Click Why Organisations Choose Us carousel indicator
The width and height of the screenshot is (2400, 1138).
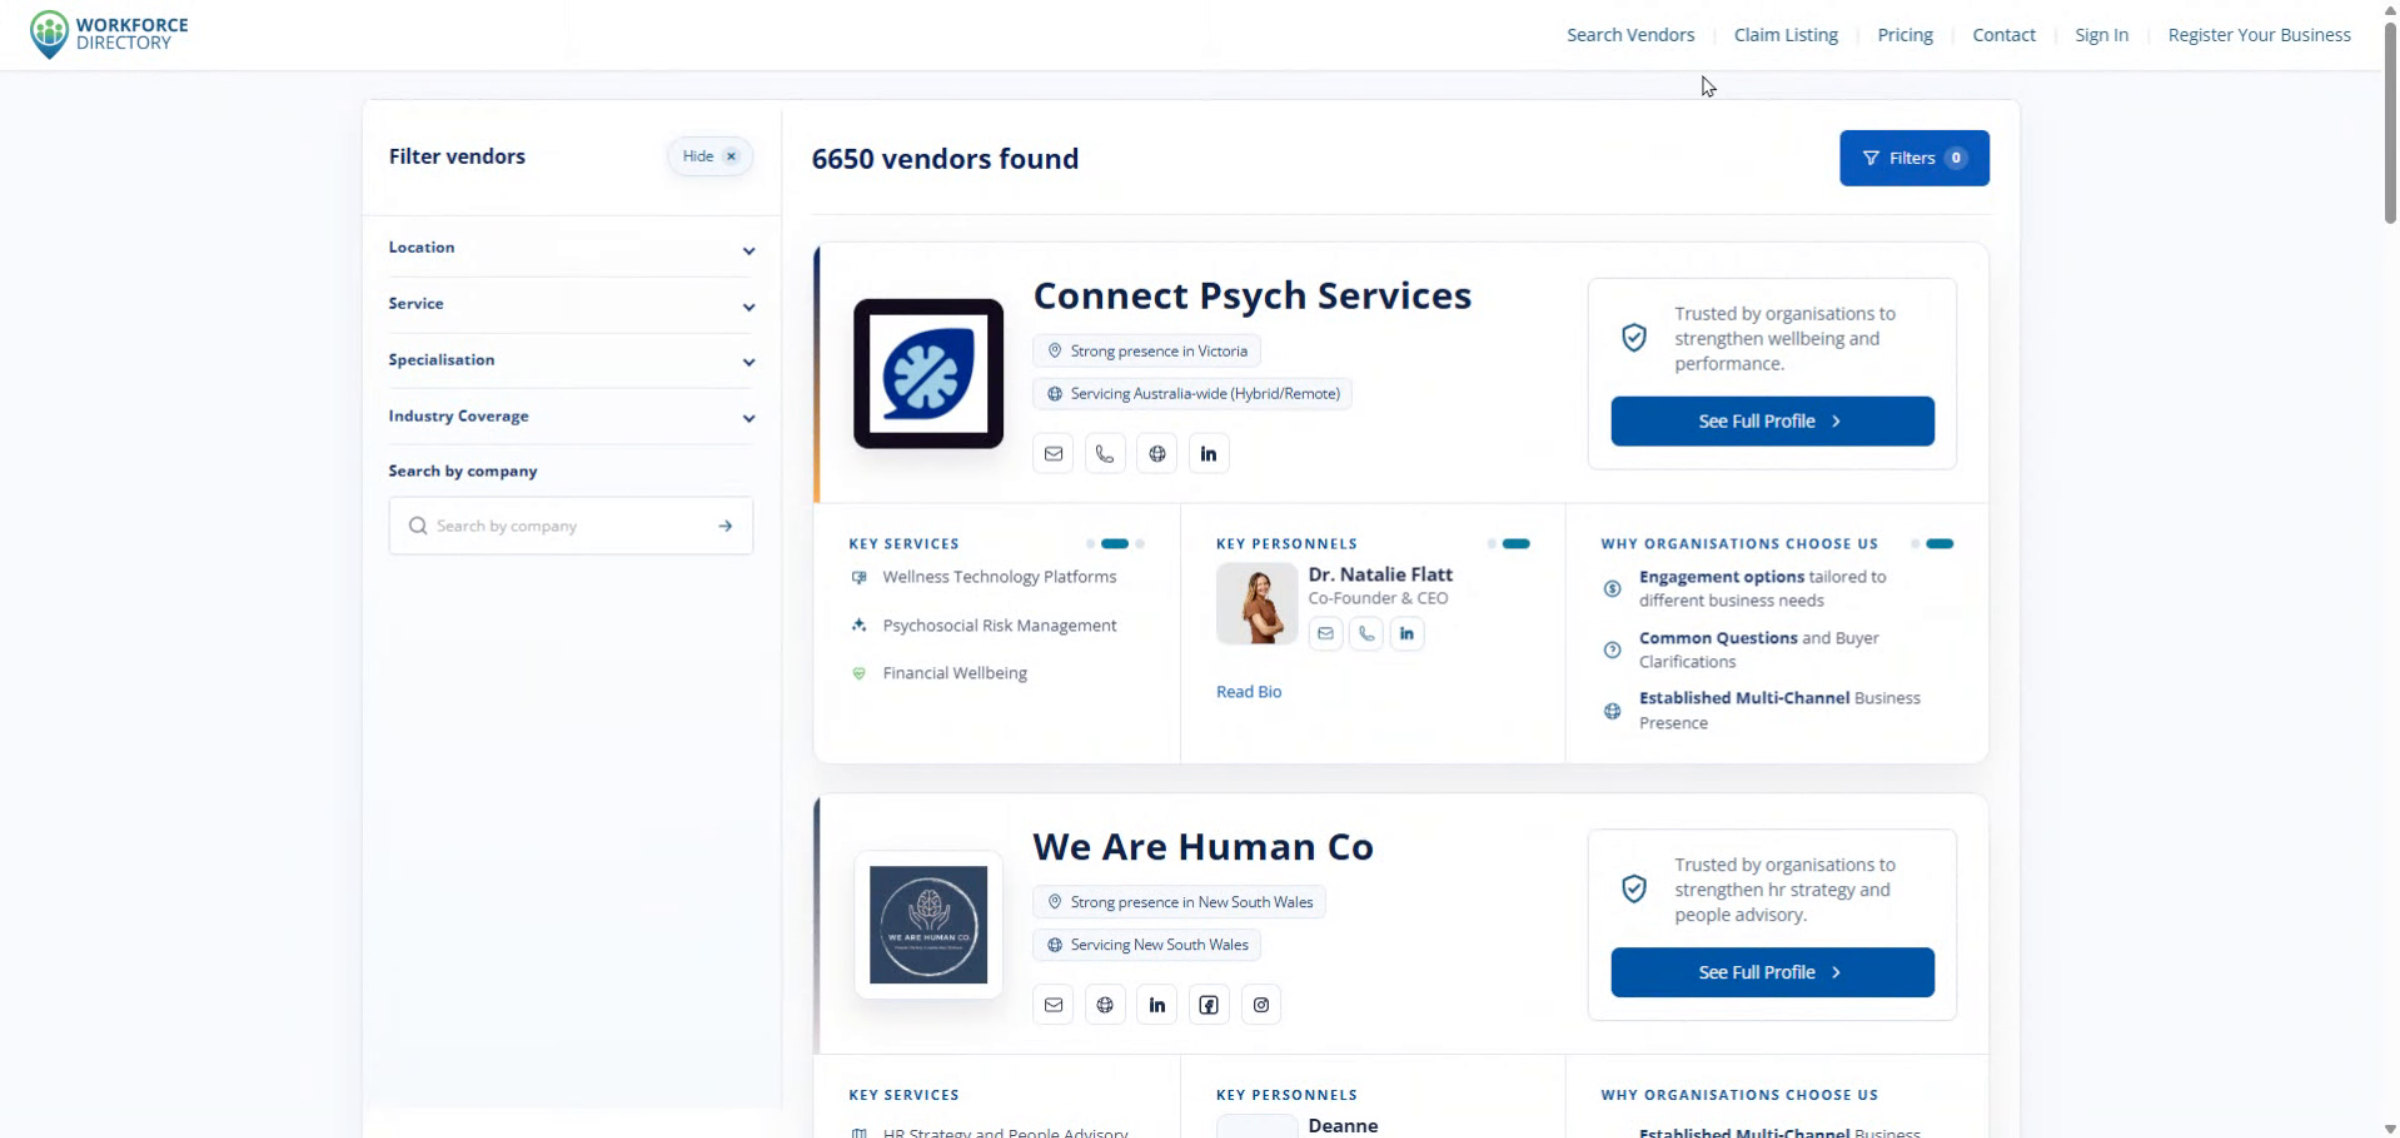pyautogui.click(x=1939, y=544)
